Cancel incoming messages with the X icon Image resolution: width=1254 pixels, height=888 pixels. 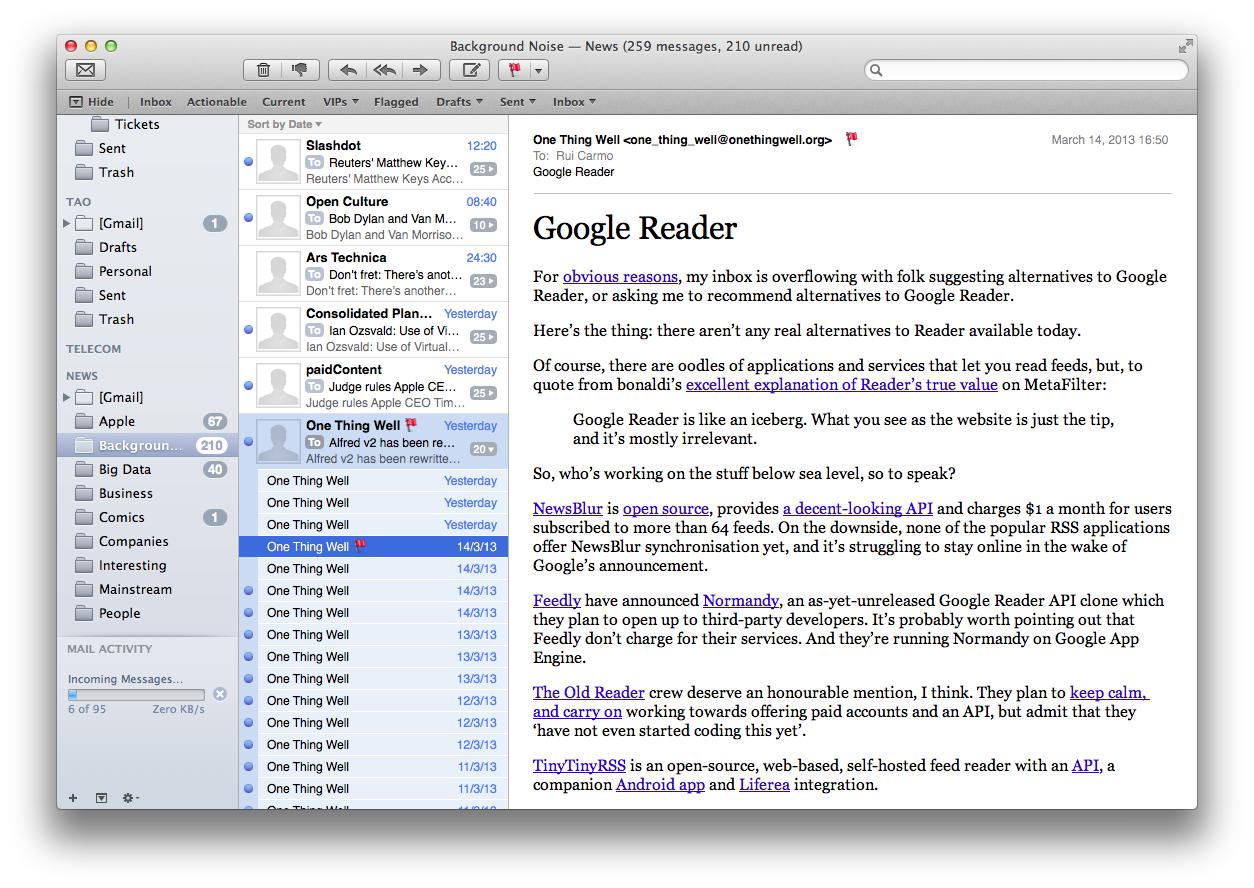pyautogui.click(x=220, y=694)
